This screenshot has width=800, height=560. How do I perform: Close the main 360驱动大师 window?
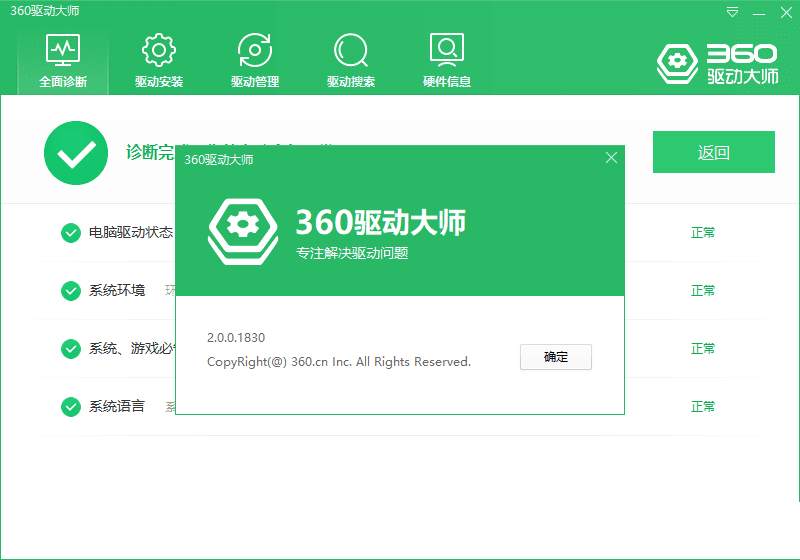pyautogui.click(x=786, y=13)
